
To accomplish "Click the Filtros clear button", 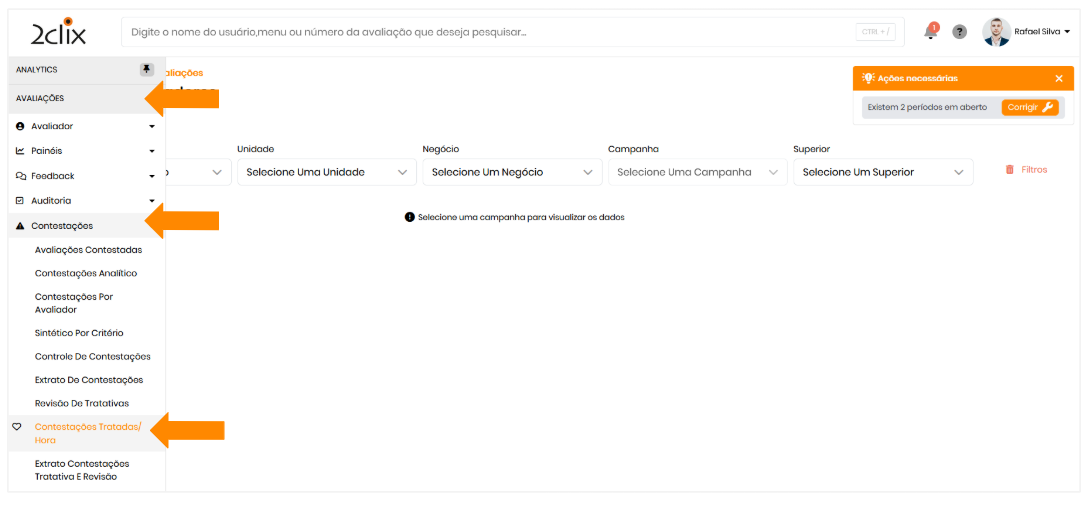I will click(x=1026, y=170).
